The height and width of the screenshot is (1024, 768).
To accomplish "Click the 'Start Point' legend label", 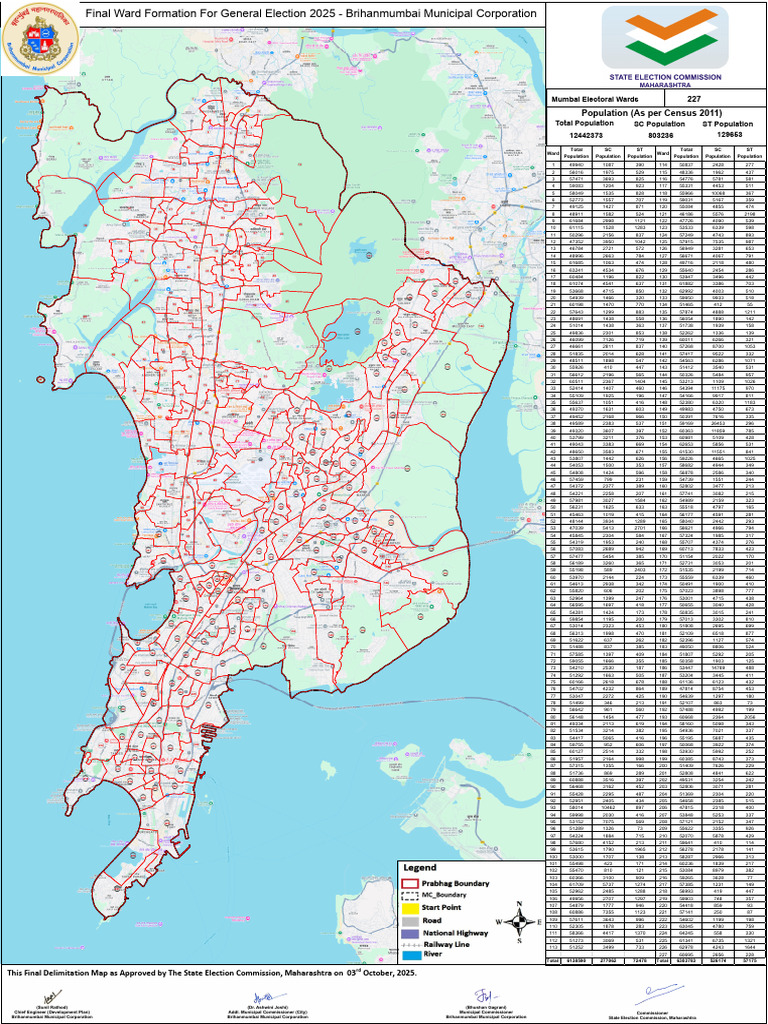I will coord(443,908).
